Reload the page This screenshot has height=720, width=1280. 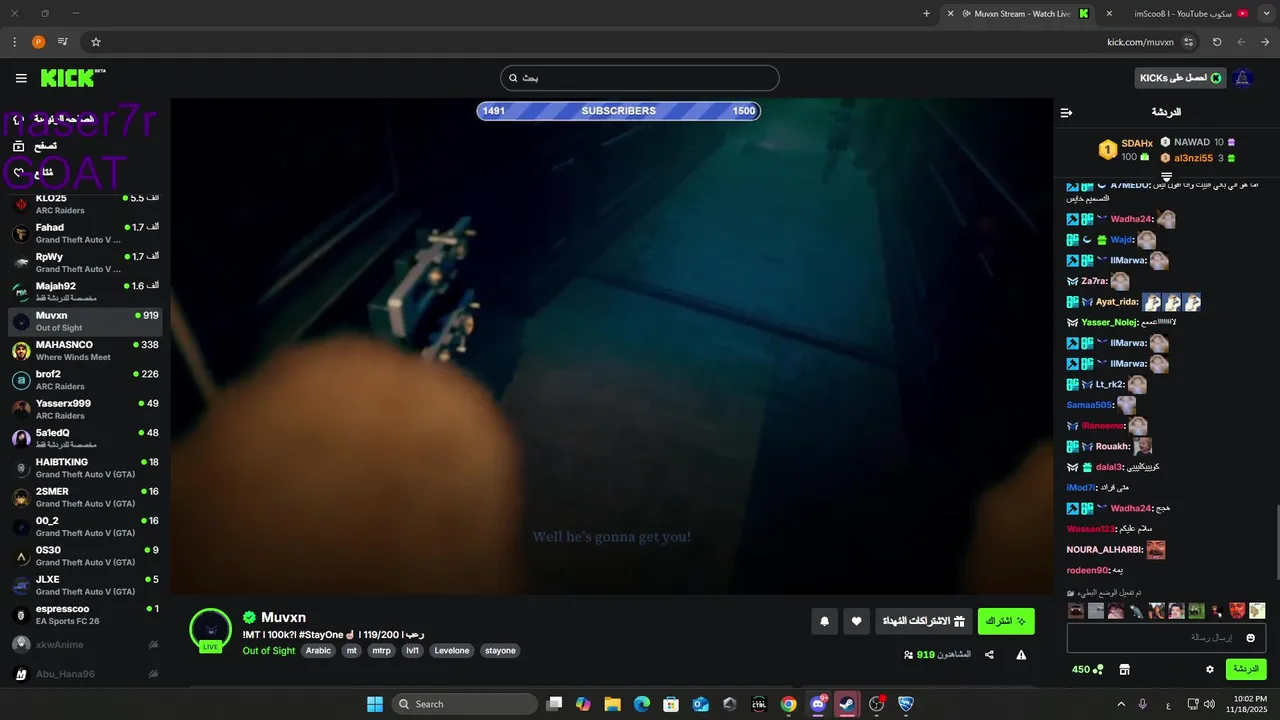pyautogui.click(x=1217, y=42)
